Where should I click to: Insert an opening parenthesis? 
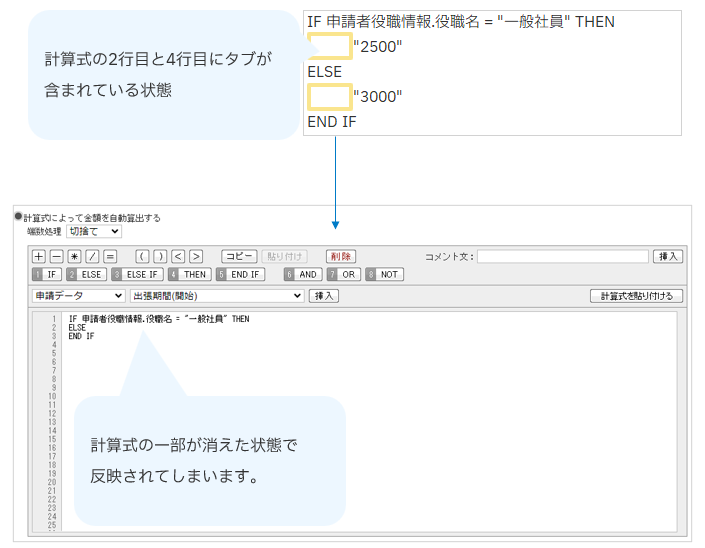point(142,257)
